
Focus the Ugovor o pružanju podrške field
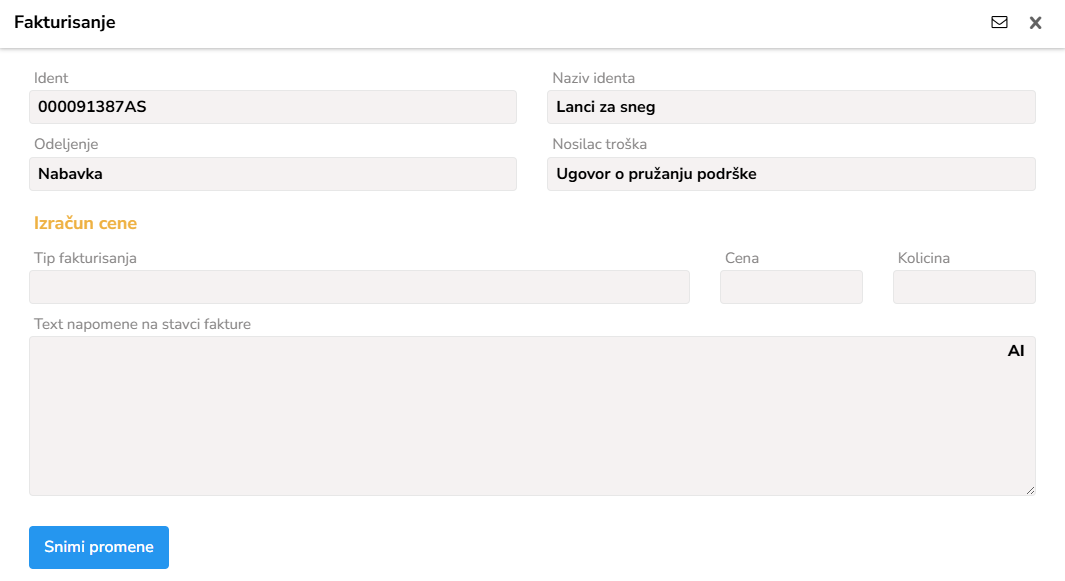pyautogui.click(x=791, y=174)
